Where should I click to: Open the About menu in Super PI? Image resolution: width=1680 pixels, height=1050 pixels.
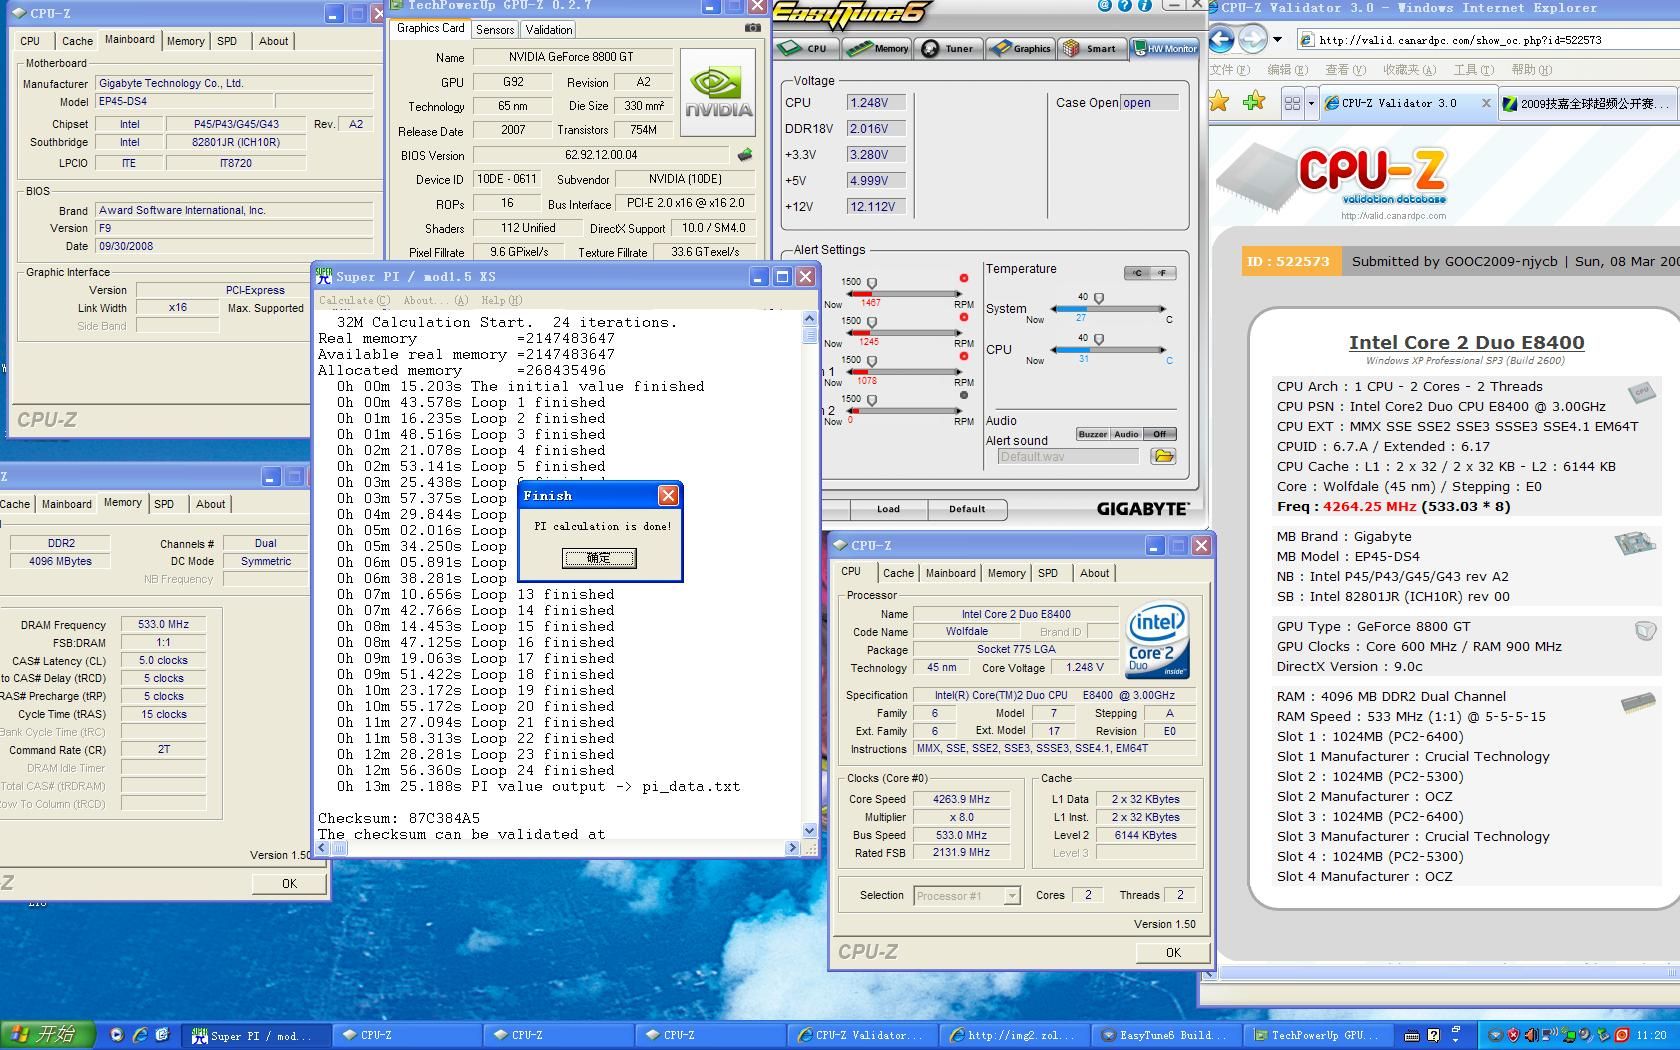[x=435, y=300]
